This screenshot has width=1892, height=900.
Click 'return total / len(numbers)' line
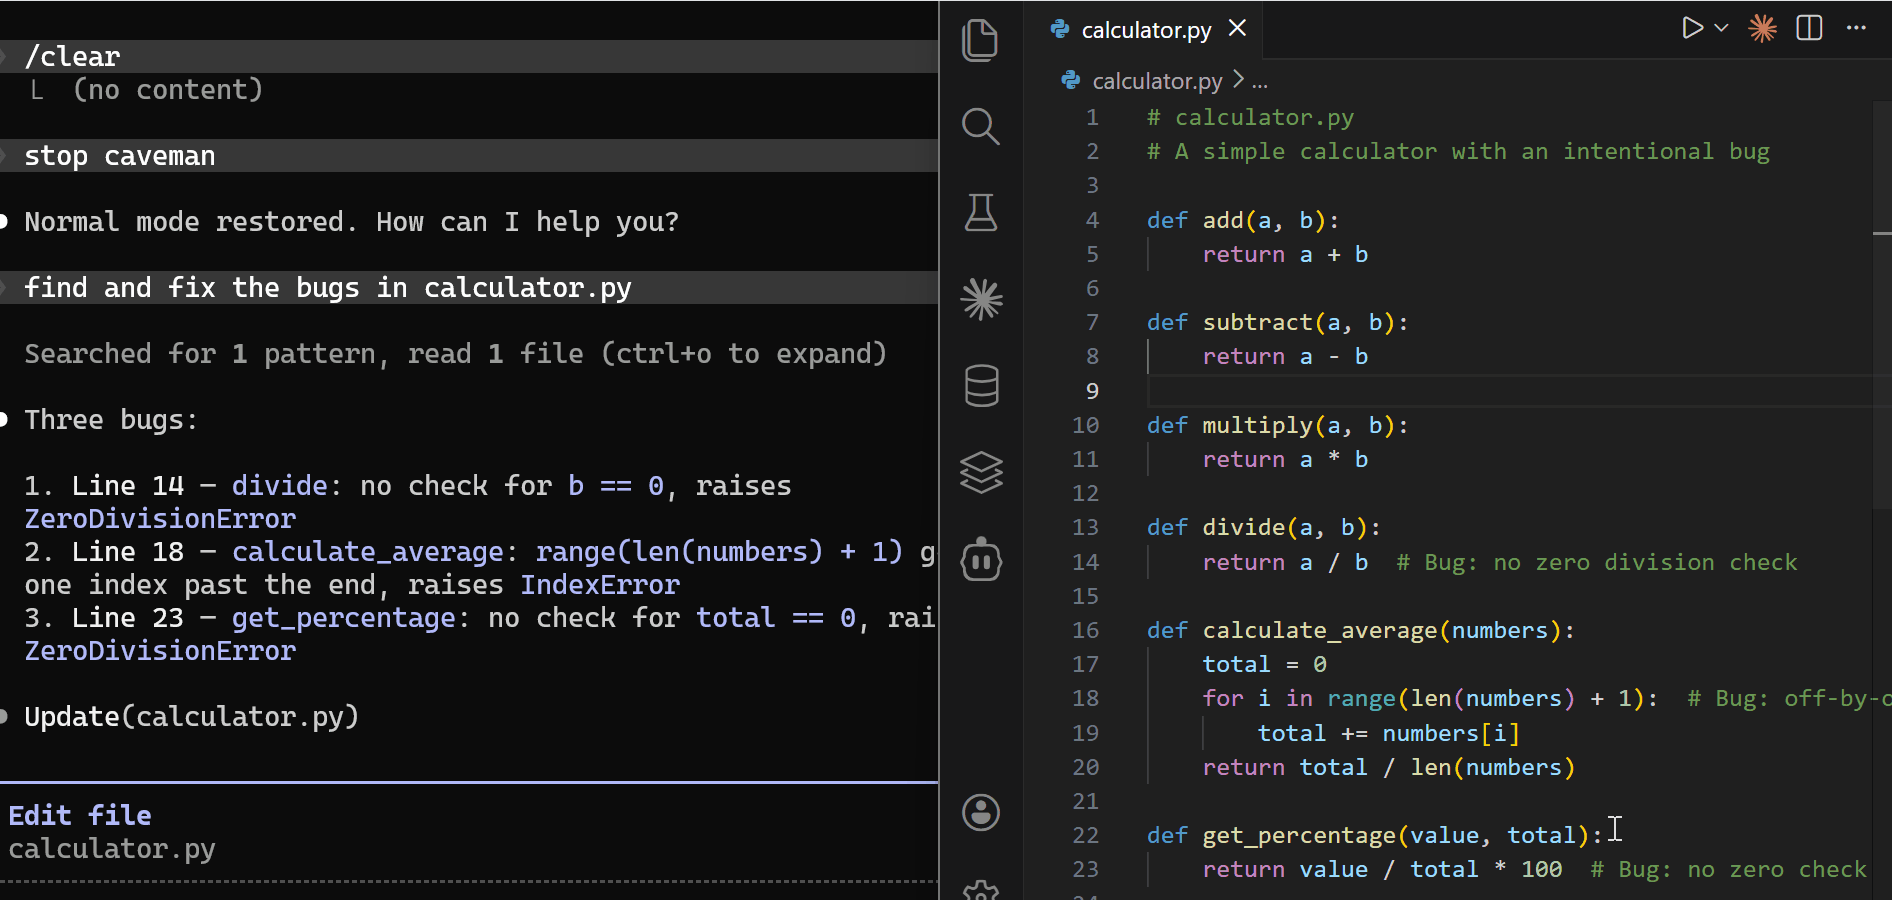(1388, 767)
